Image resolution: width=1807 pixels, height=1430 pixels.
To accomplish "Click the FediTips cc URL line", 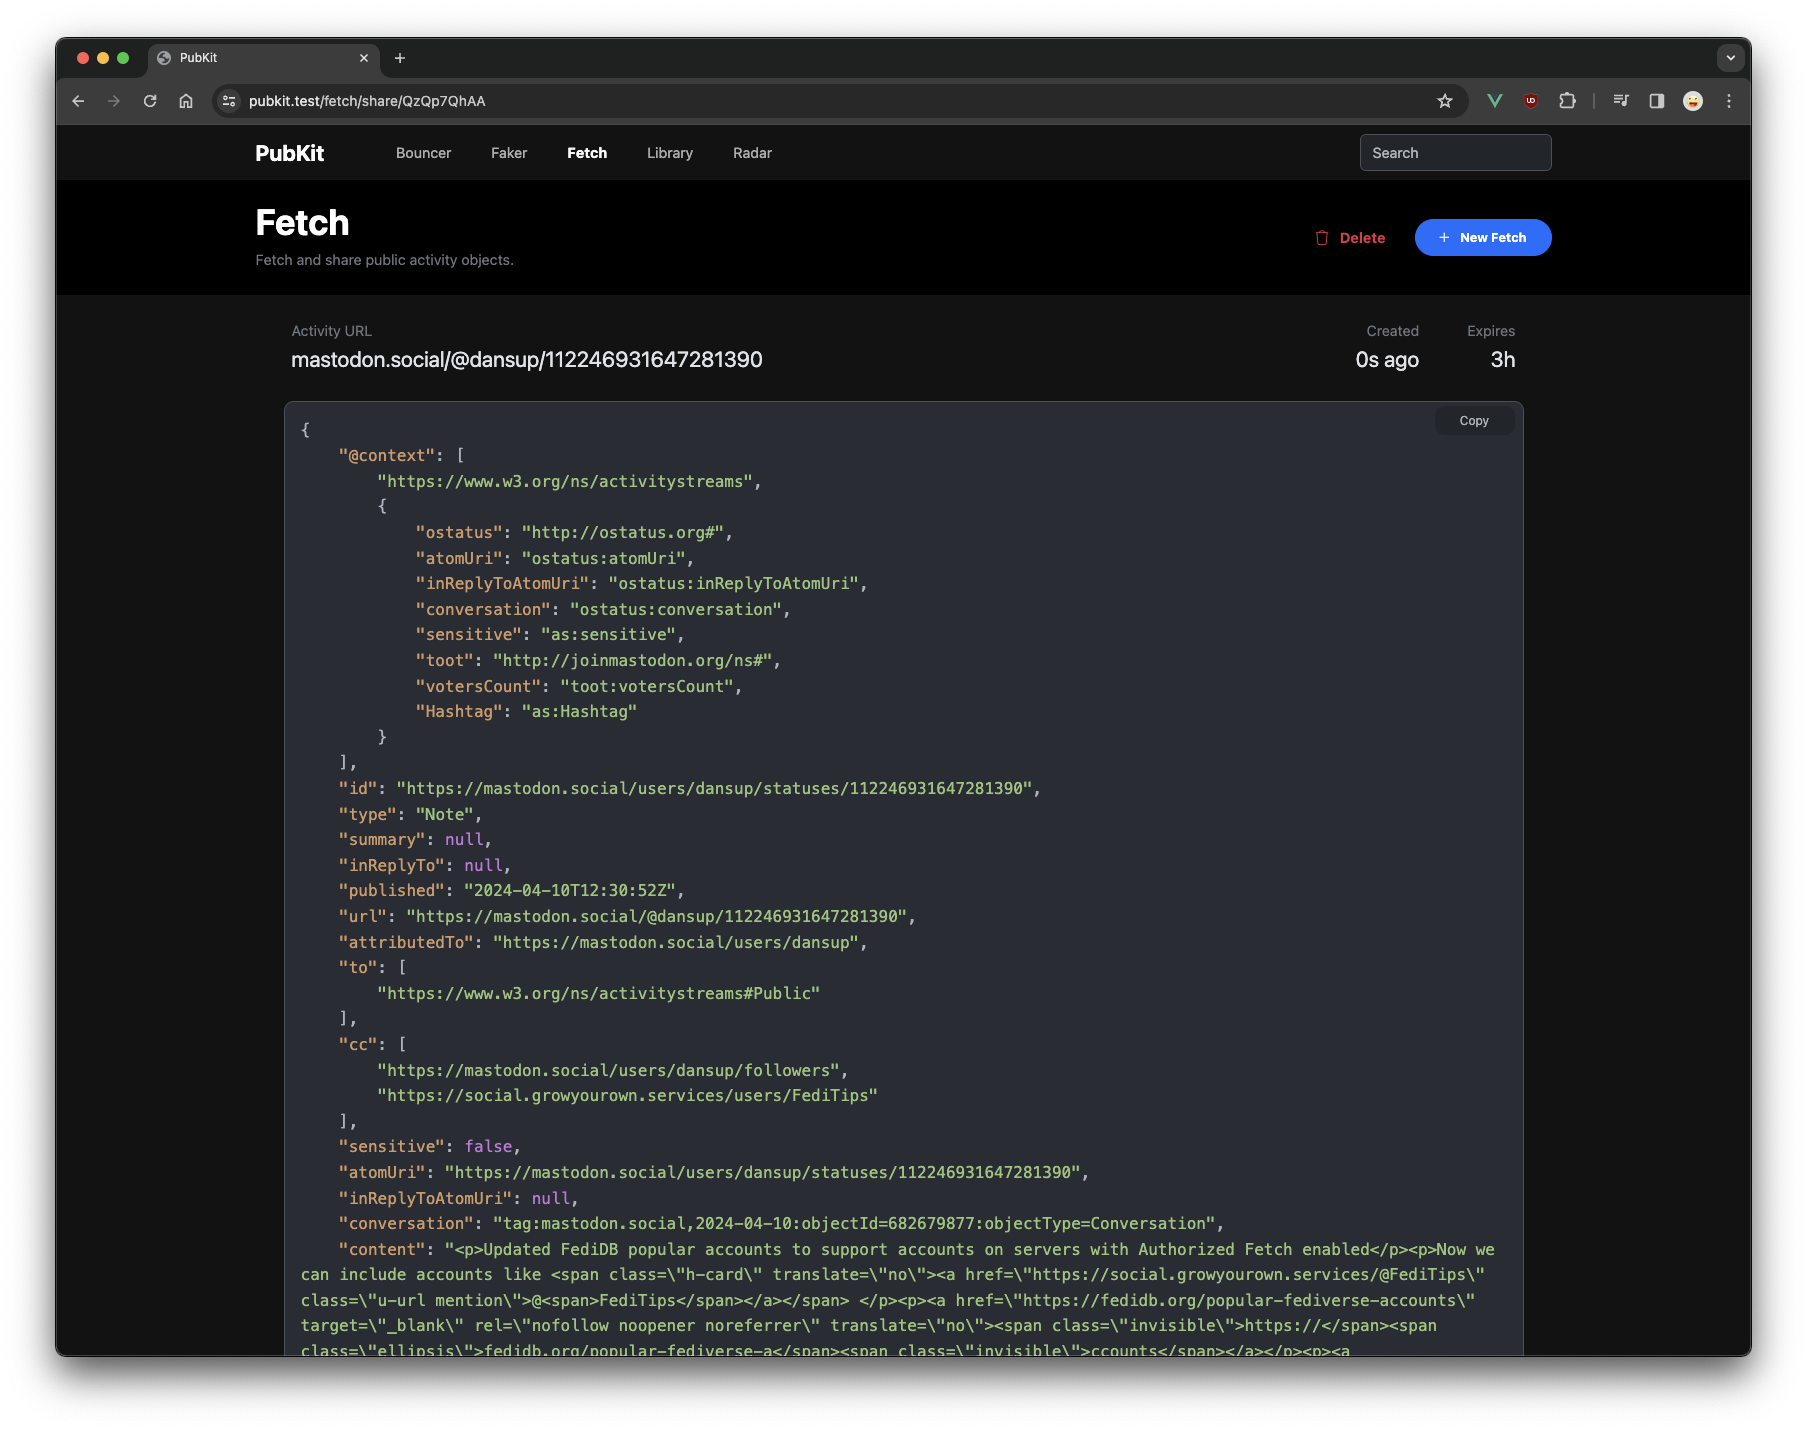I will tap(627, 1095).
